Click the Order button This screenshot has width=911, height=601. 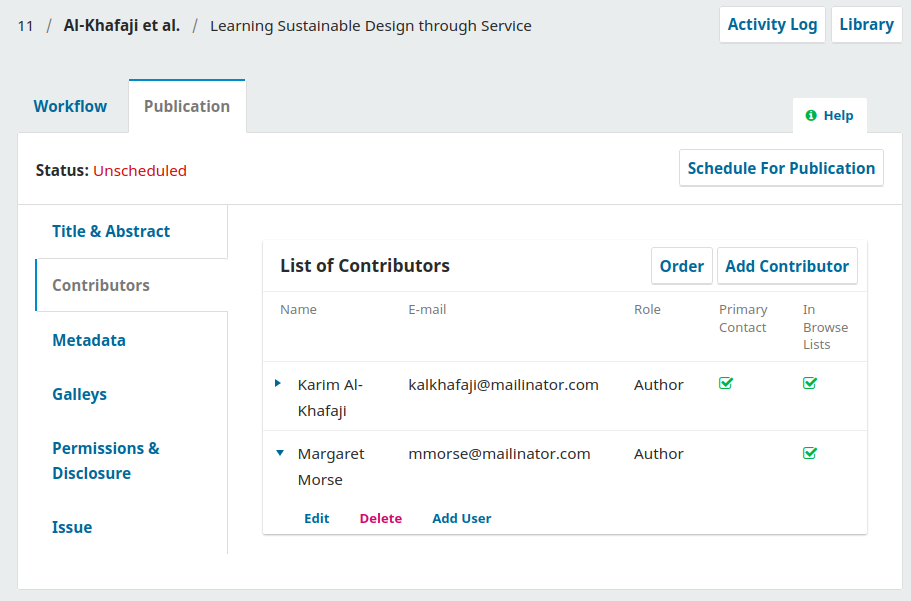(x=682, y=266)
